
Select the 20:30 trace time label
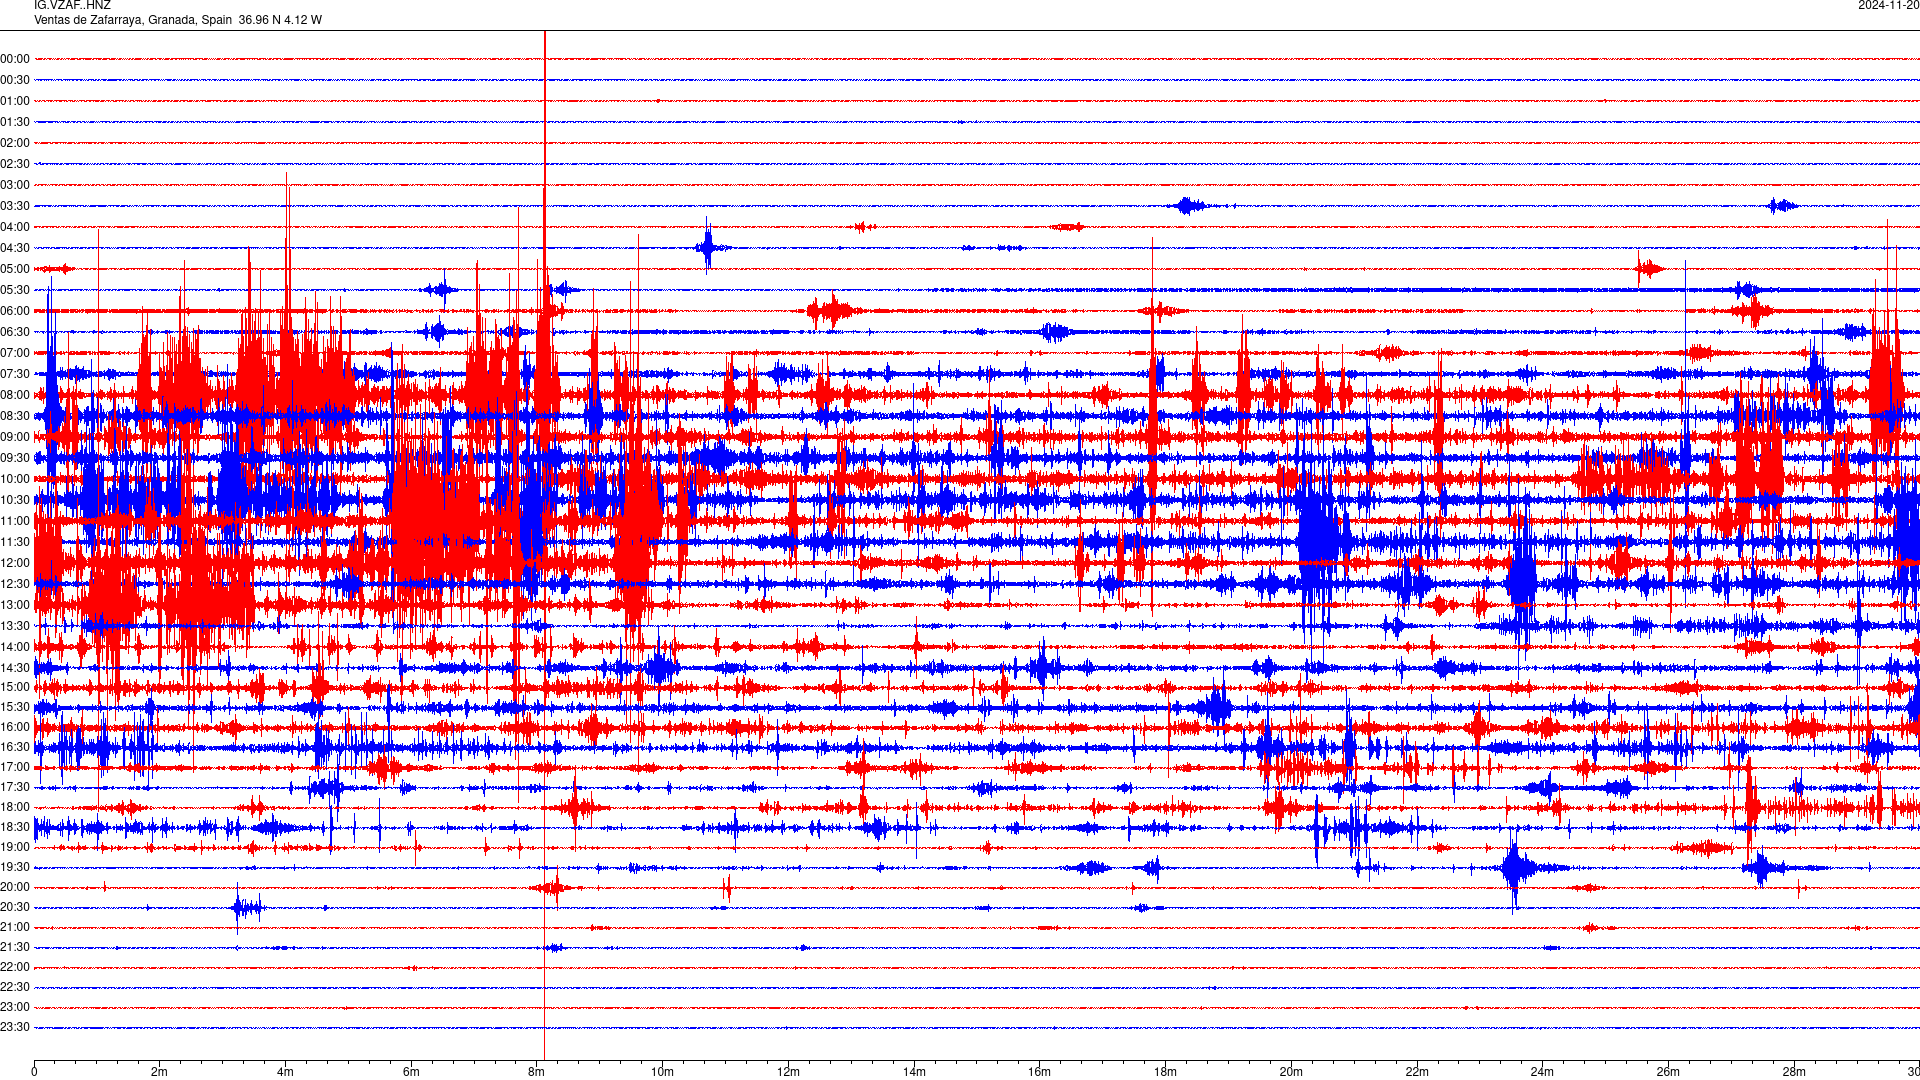point(15,907)
